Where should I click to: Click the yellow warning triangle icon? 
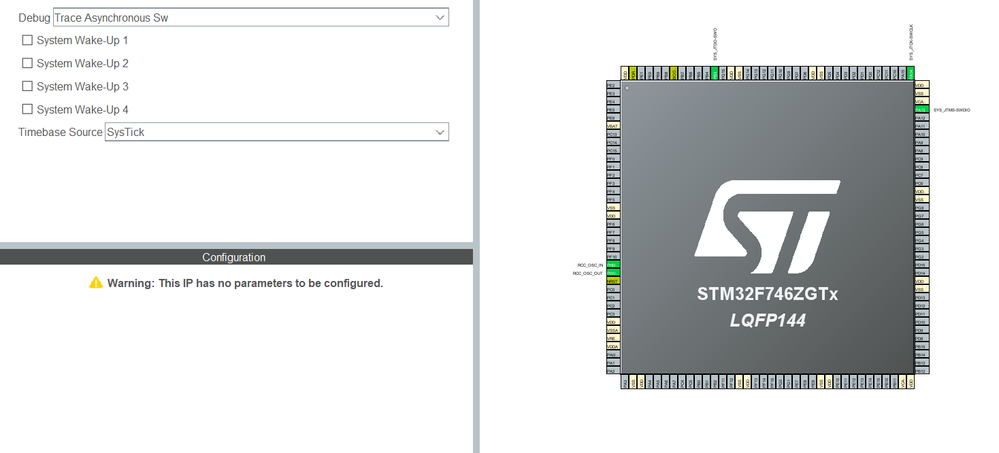pos(96,282)
